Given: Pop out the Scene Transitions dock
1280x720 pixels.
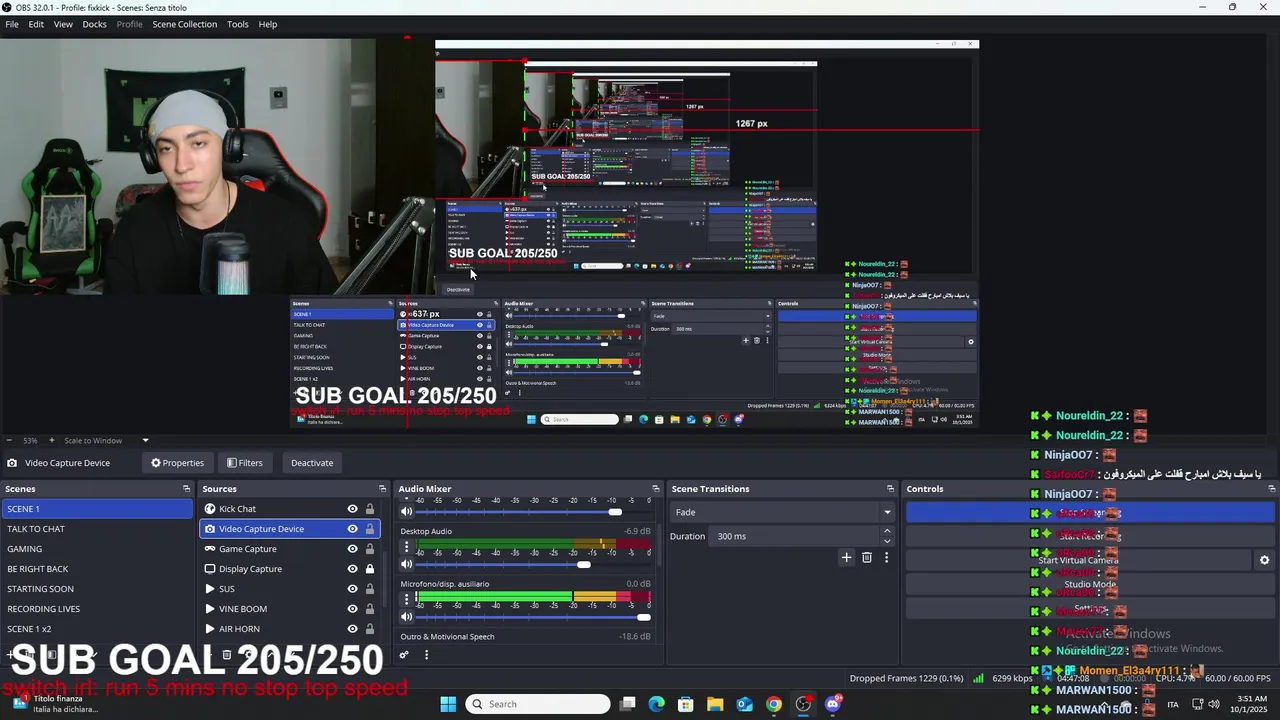Looking at the screenshot, I should tap(890, 489).
